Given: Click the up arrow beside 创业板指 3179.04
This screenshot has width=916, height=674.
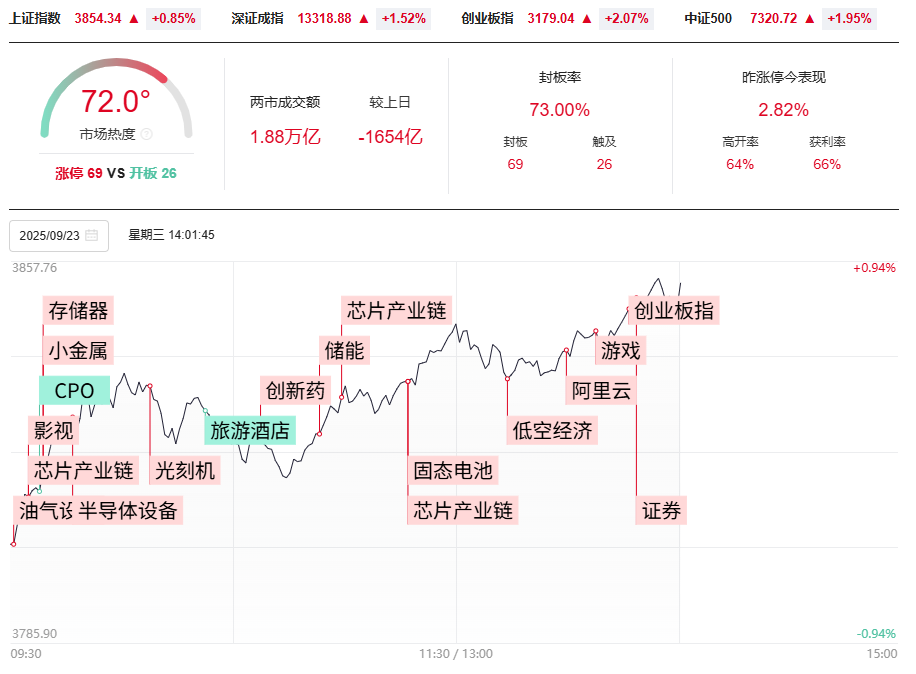Looking at the screenshot, I should coord(587,18).
